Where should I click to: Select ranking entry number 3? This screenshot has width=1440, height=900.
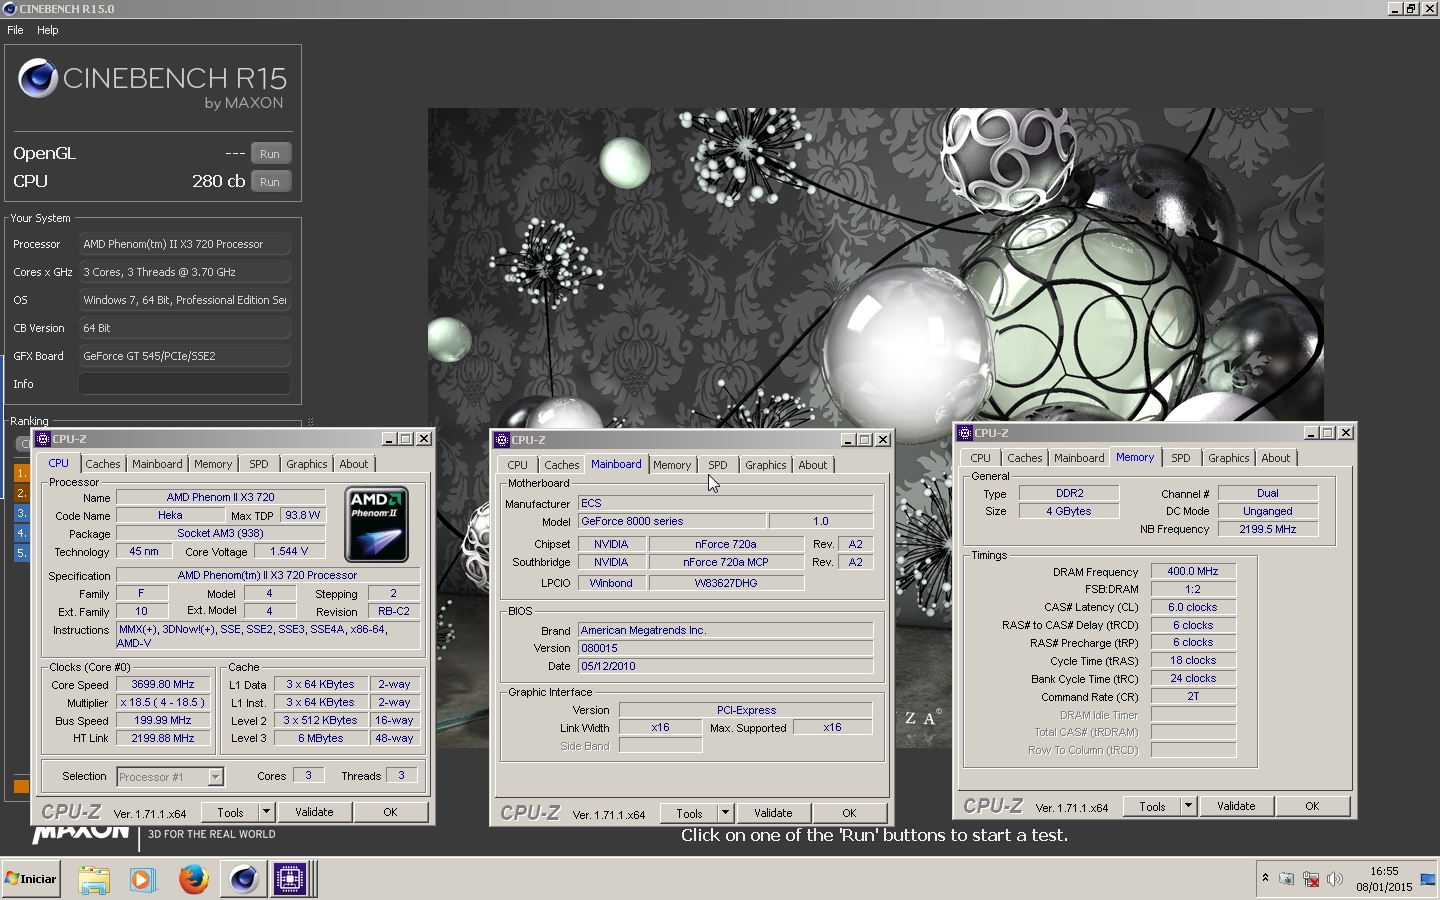(x=21, y=513)
